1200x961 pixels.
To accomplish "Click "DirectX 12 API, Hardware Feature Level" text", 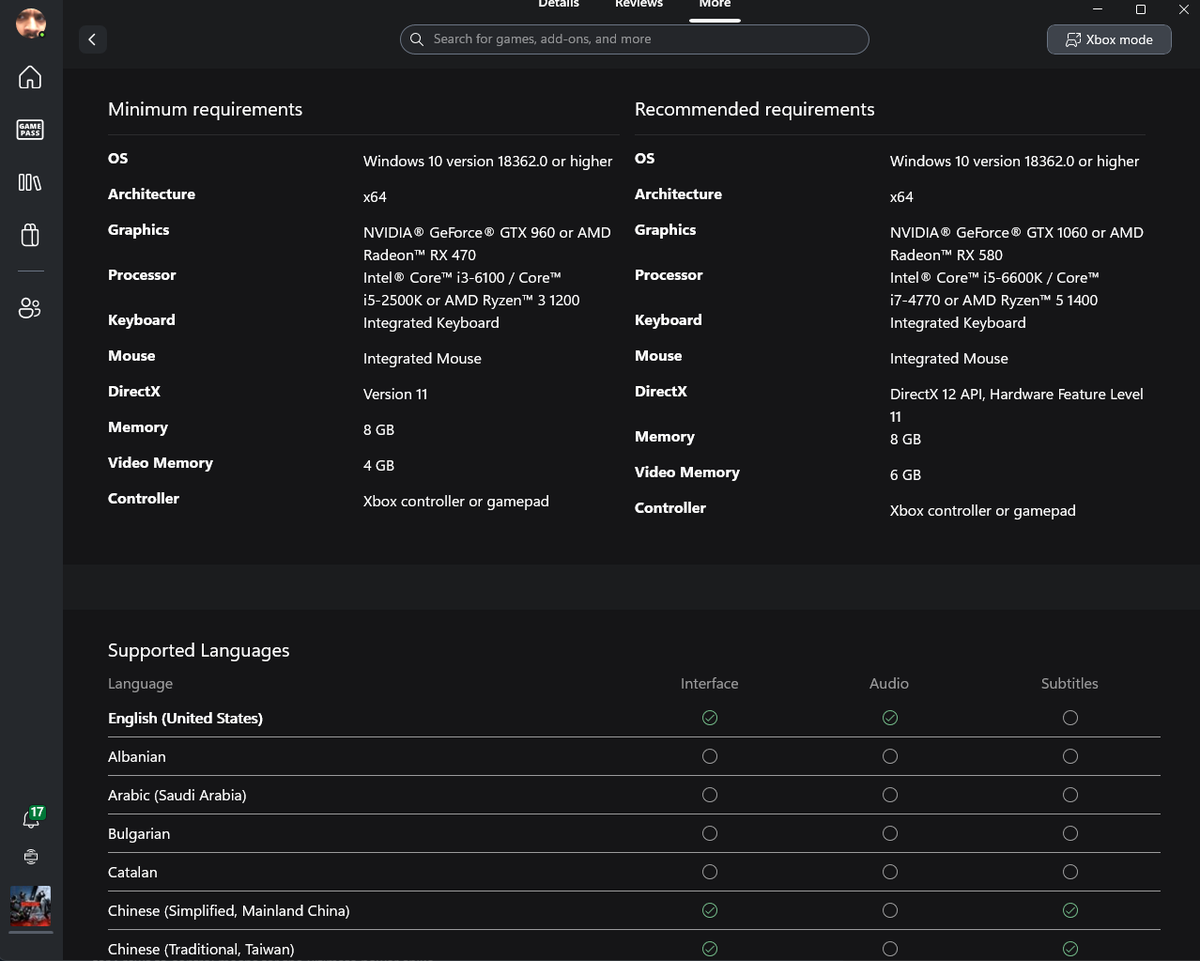I will (1017, 394).
